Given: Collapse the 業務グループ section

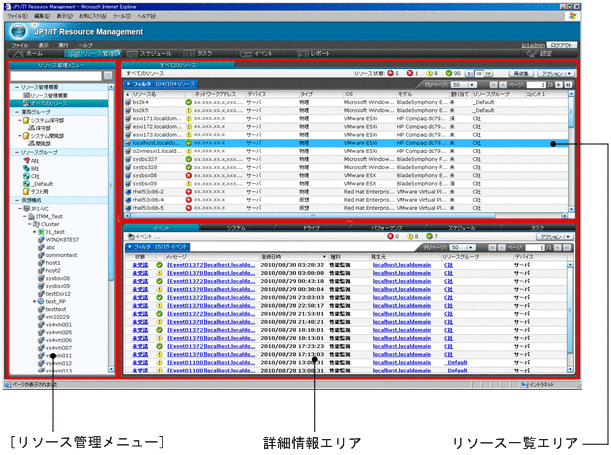Looking at the screenshot, I should pos(17,112).
